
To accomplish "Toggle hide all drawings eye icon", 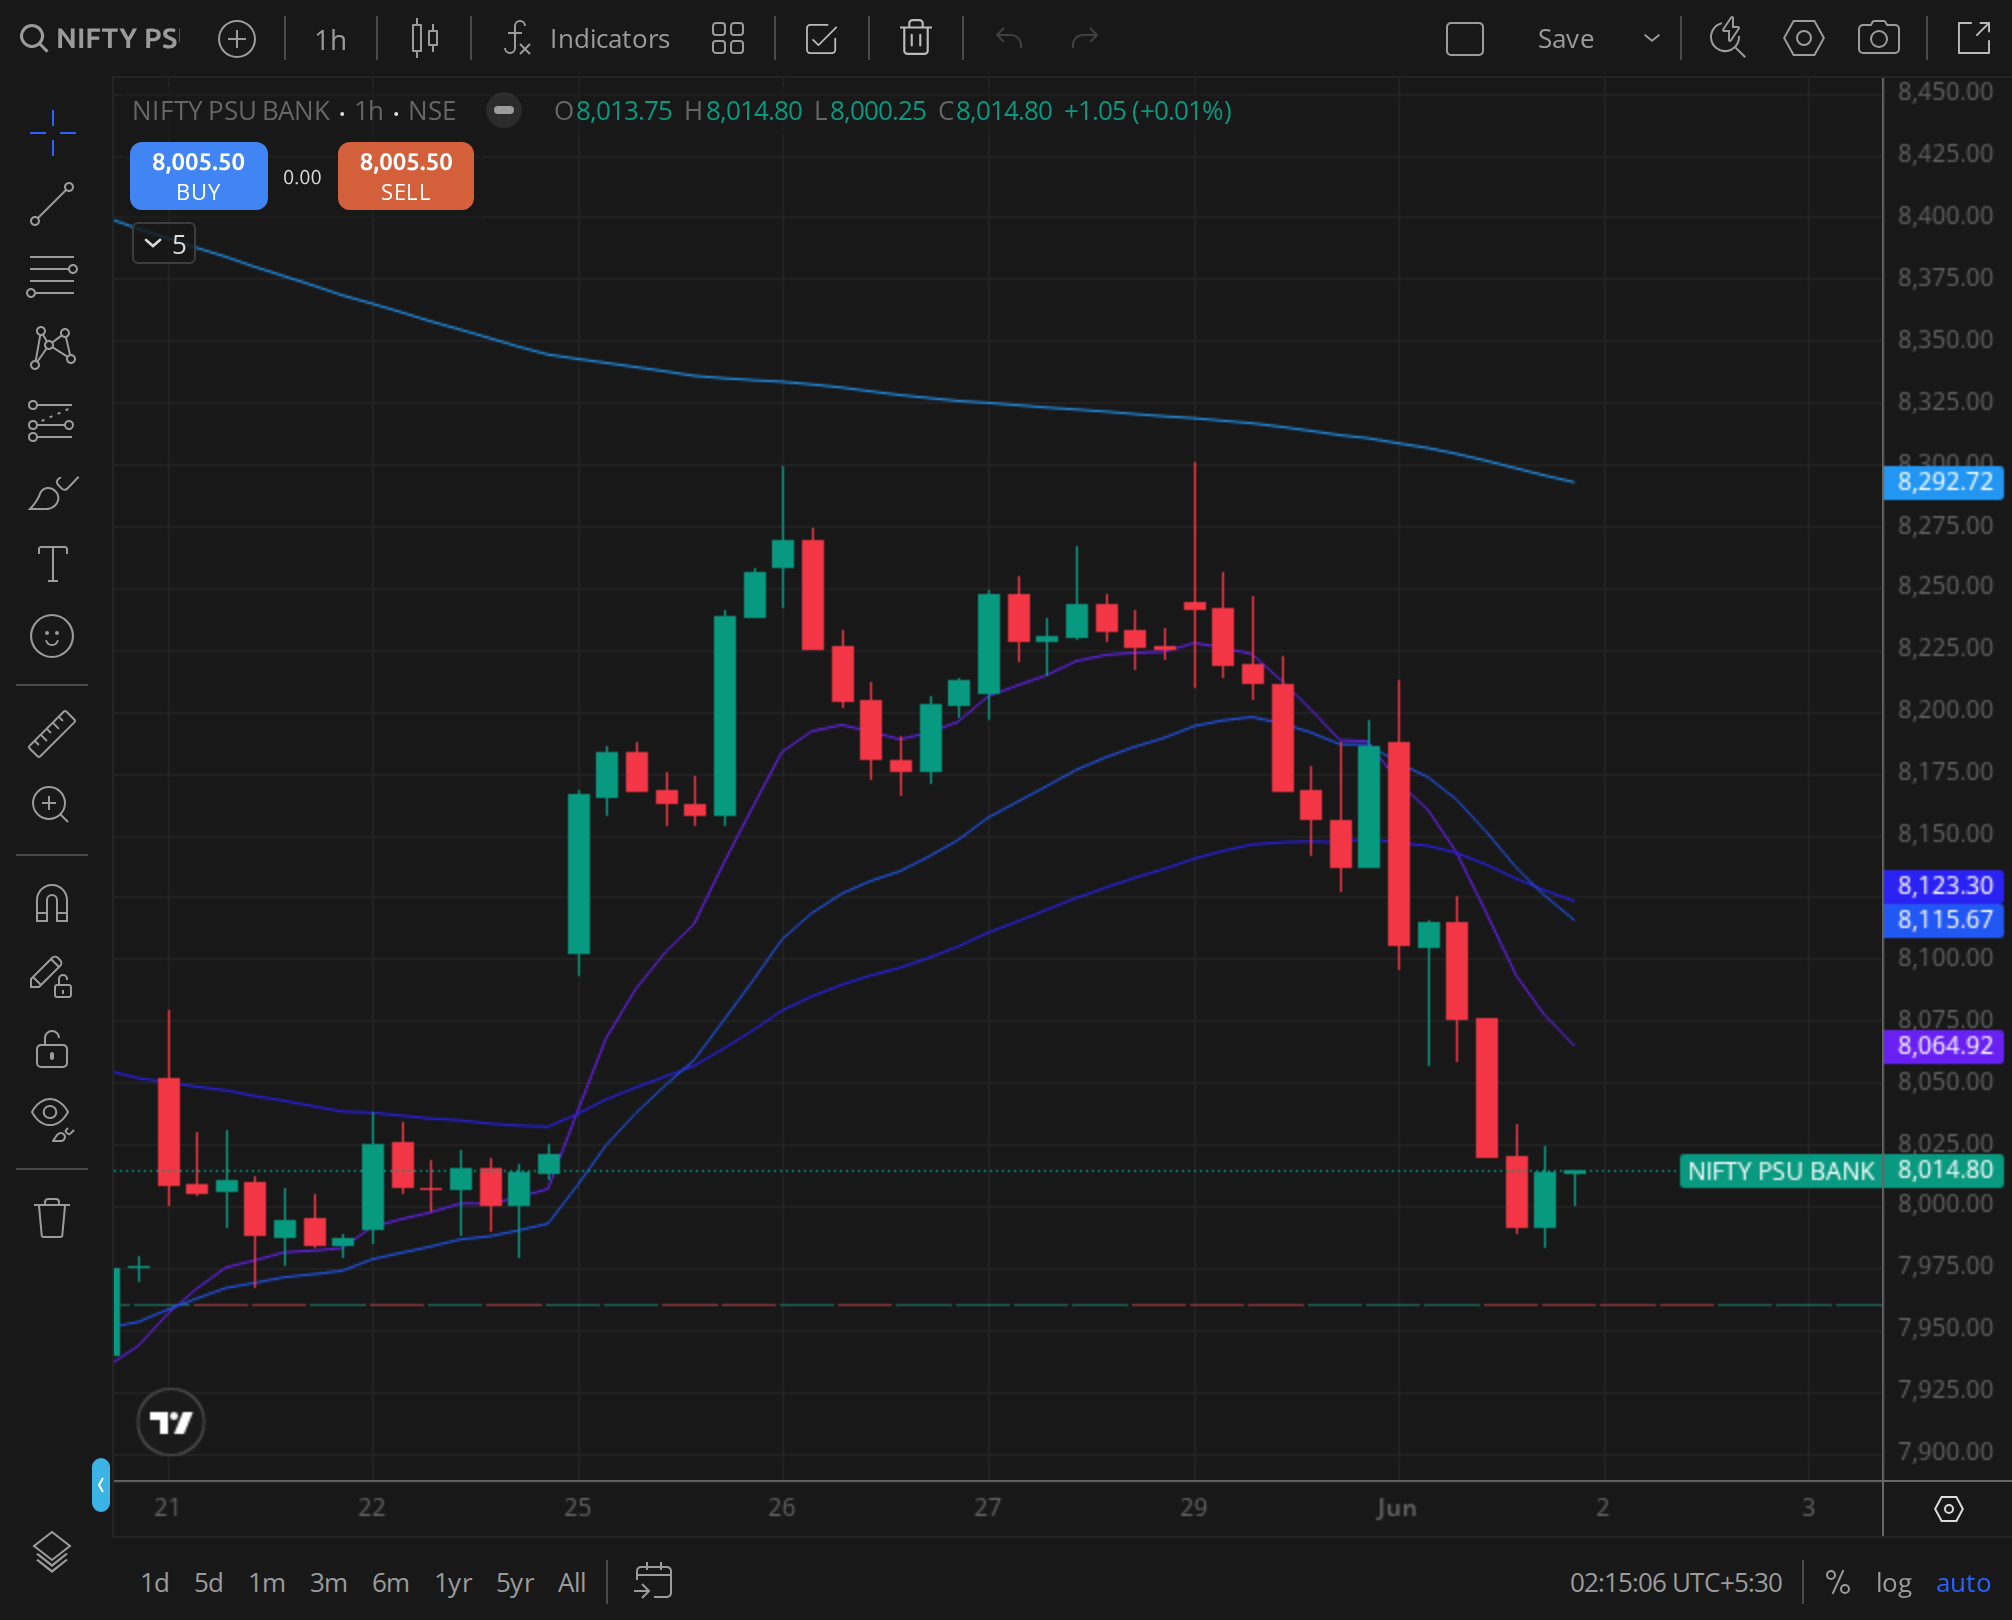I will click(x=52, y=1118).
